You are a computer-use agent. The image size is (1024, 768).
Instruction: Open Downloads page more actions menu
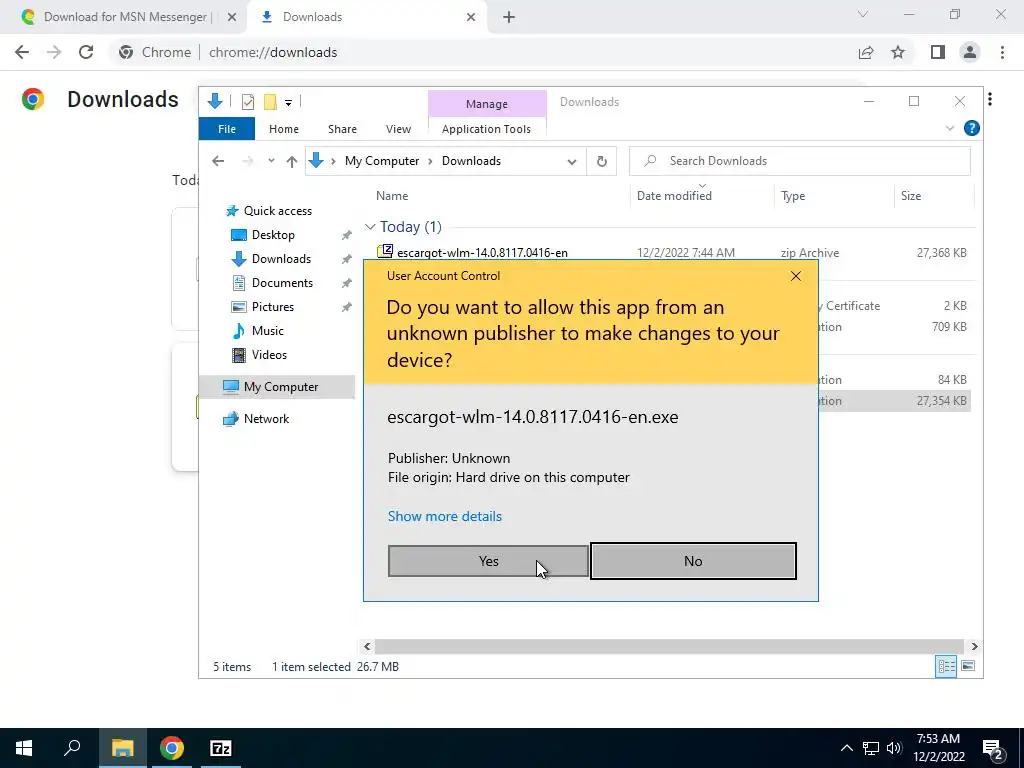tap(990, 99)
